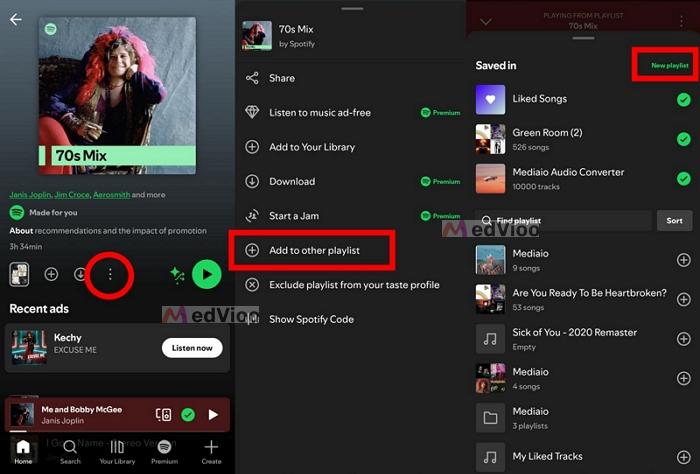Tap the Made for you Spotify logo

coord(17,212)
